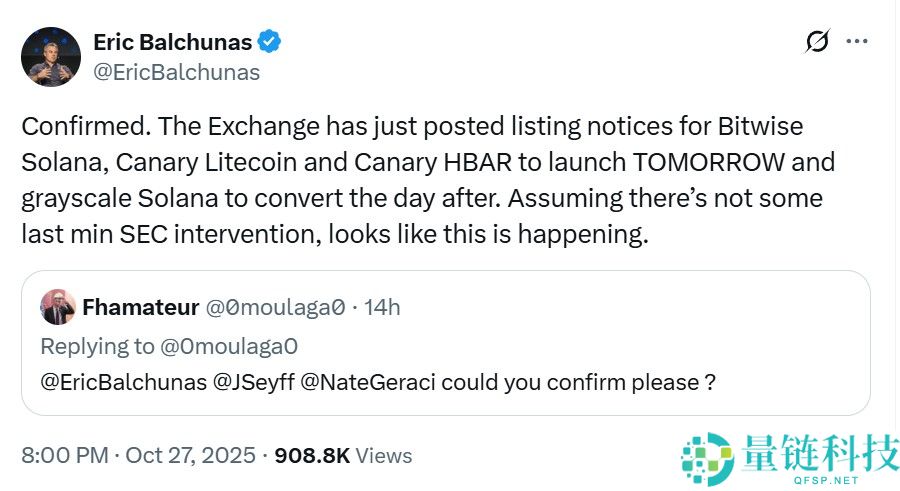Image resolution: width=900 pixels, height=491 pixels.
Task: Click the 14h quoted post timestamp
Action: pyautogui.click(x=382, y=307)
